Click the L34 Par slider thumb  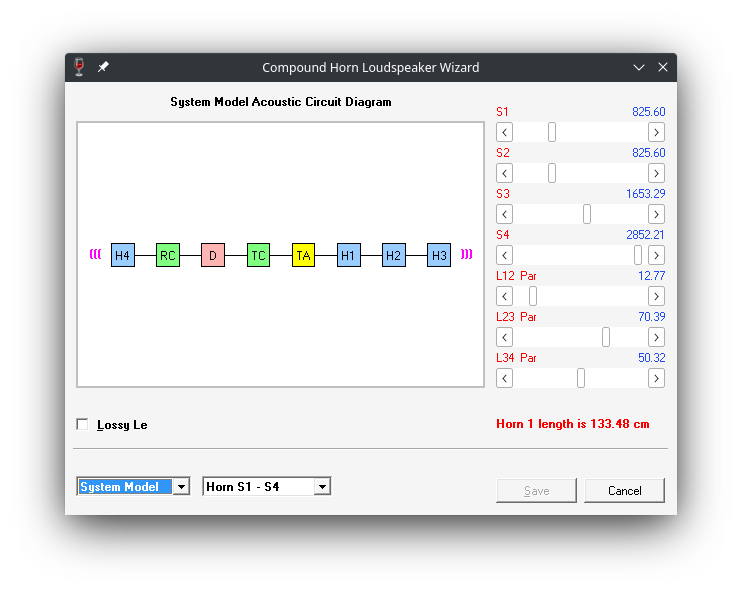[581, 379]
